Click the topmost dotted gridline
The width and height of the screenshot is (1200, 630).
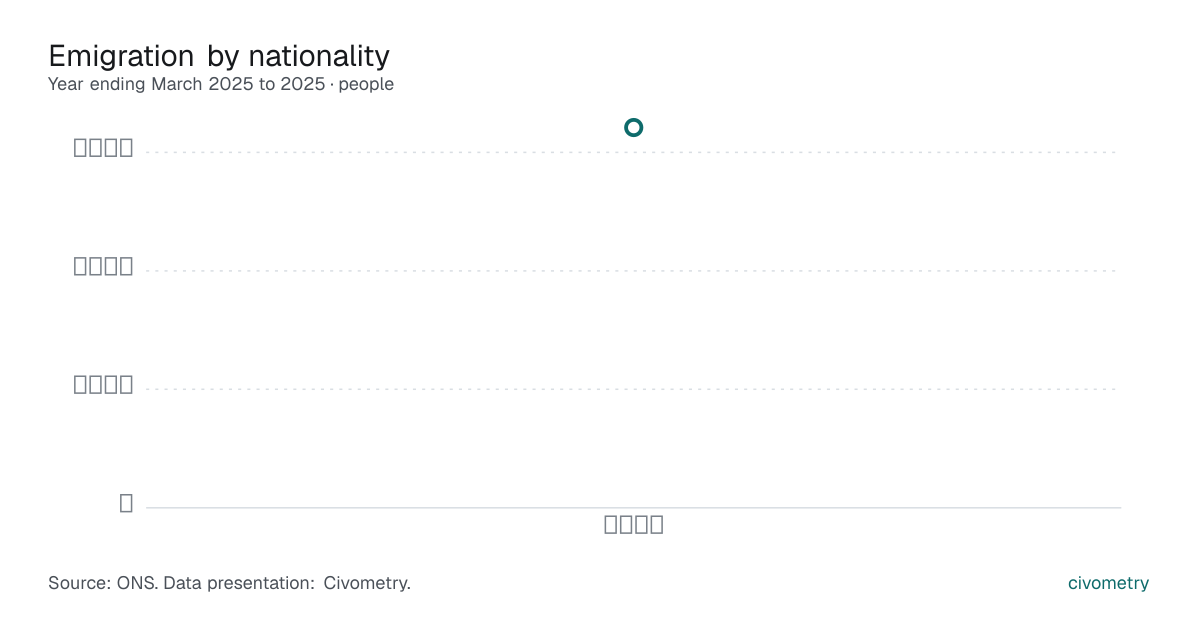tap(633, 152)
